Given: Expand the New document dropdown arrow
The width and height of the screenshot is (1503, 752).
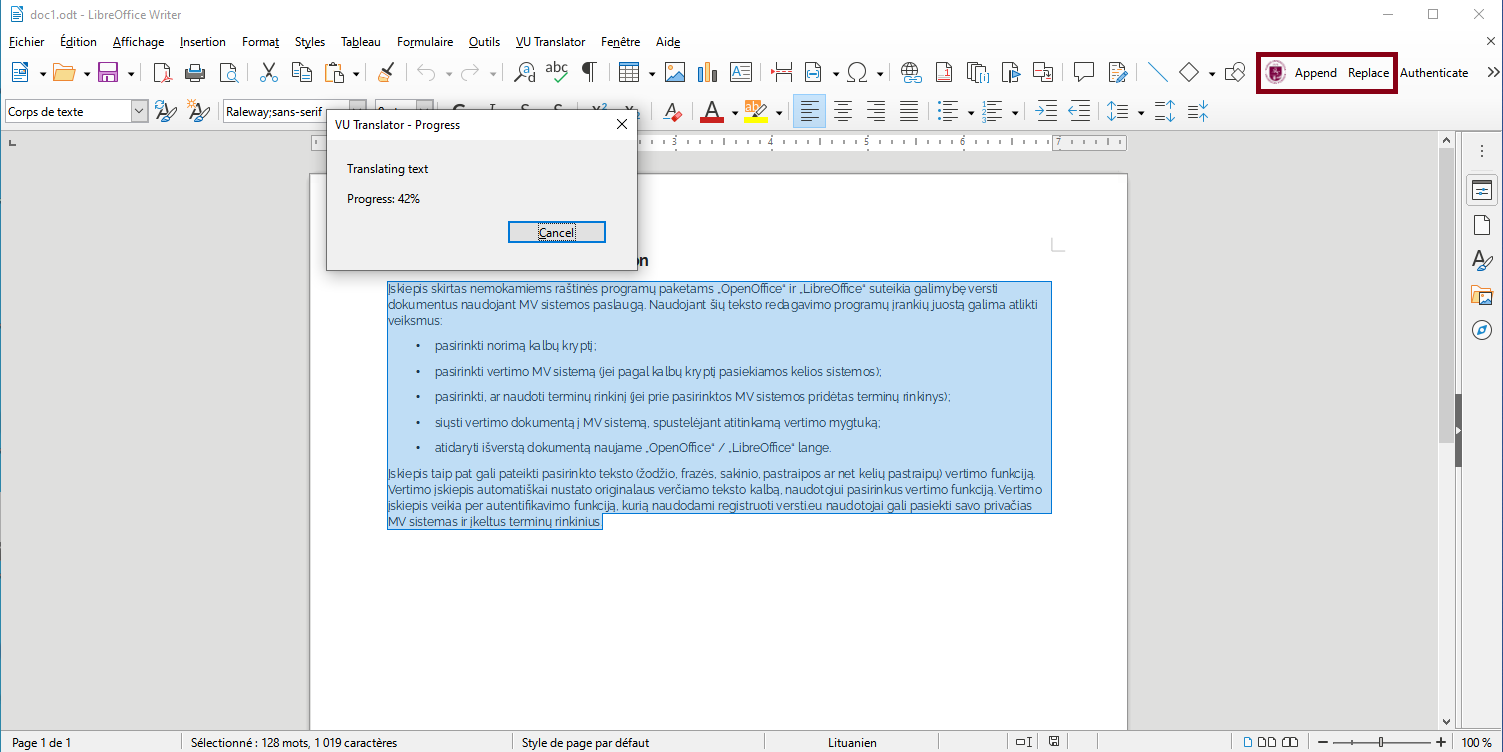Looking at the screenshot, I should pyautogui.click(x=42, y=73).
